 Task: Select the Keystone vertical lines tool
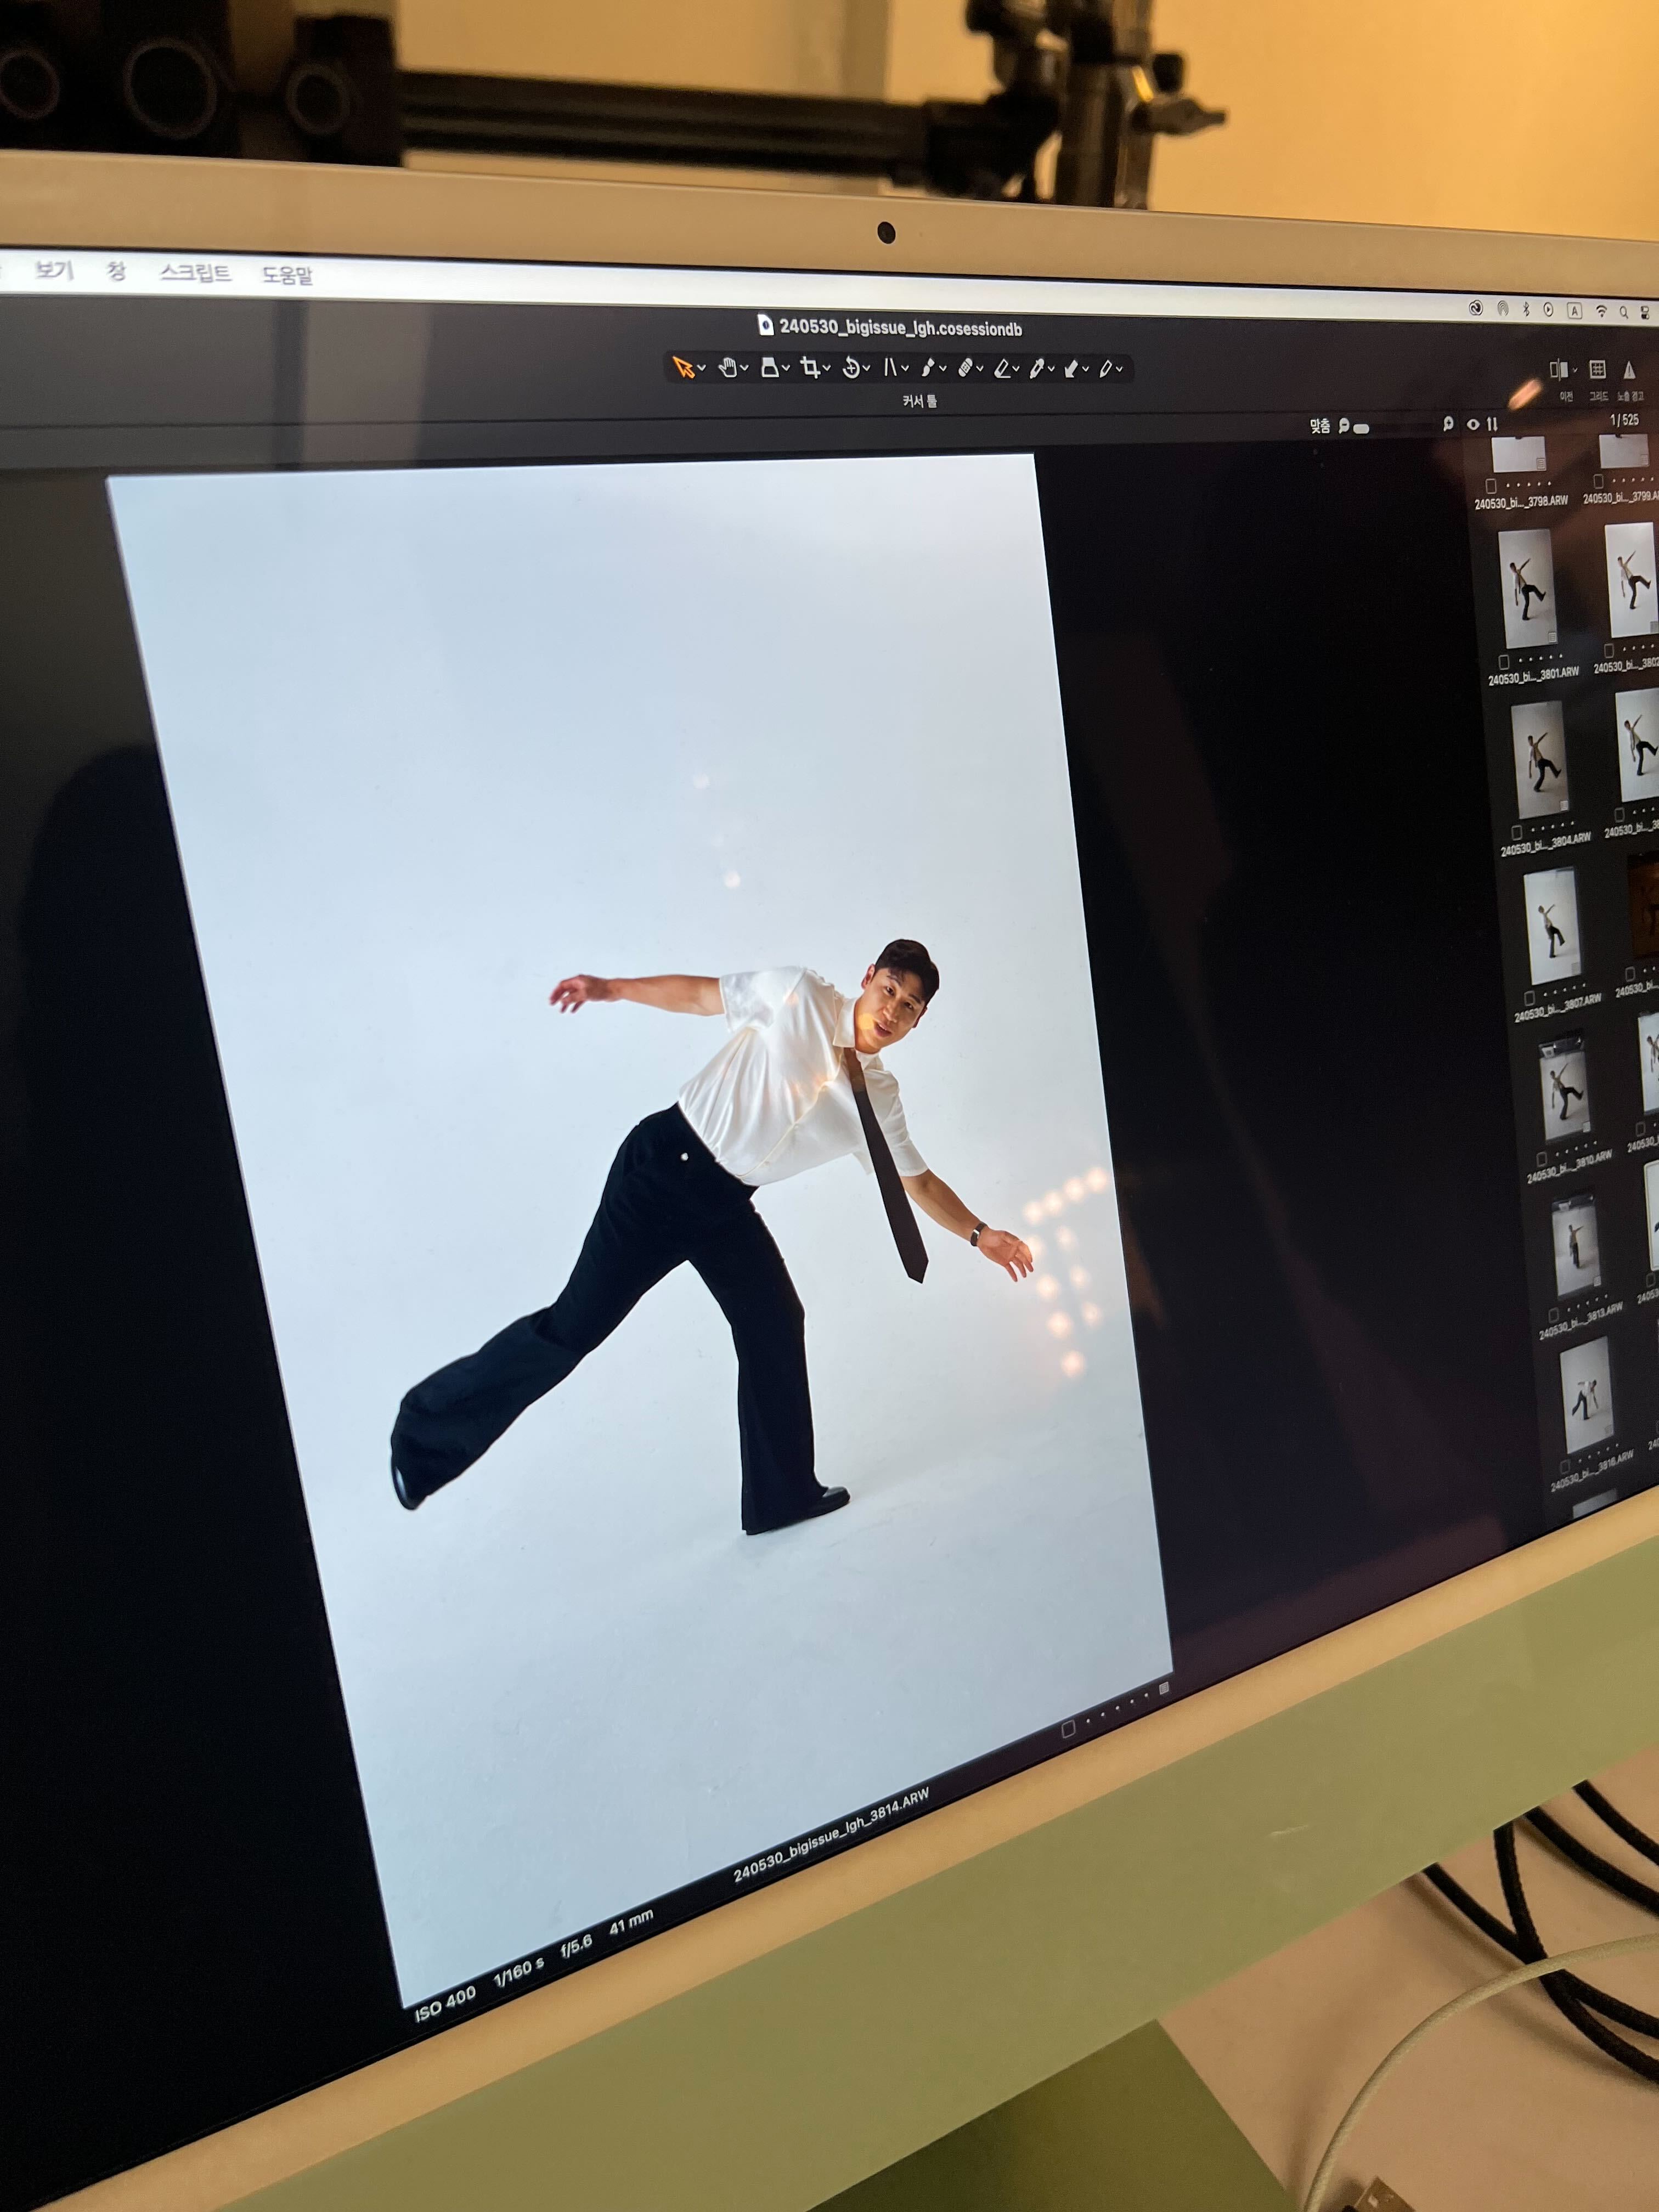(891, 367)
